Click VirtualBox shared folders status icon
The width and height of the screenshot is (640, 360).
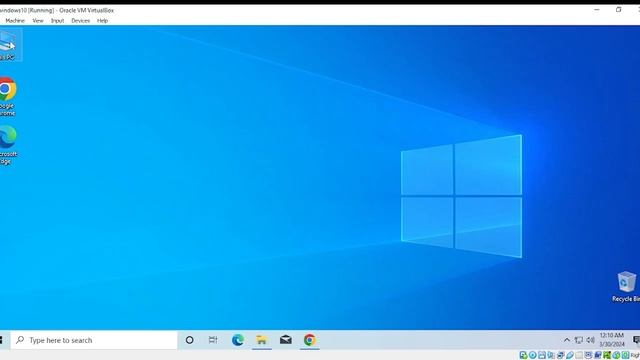pyautogui.click(x=579, y=355)
